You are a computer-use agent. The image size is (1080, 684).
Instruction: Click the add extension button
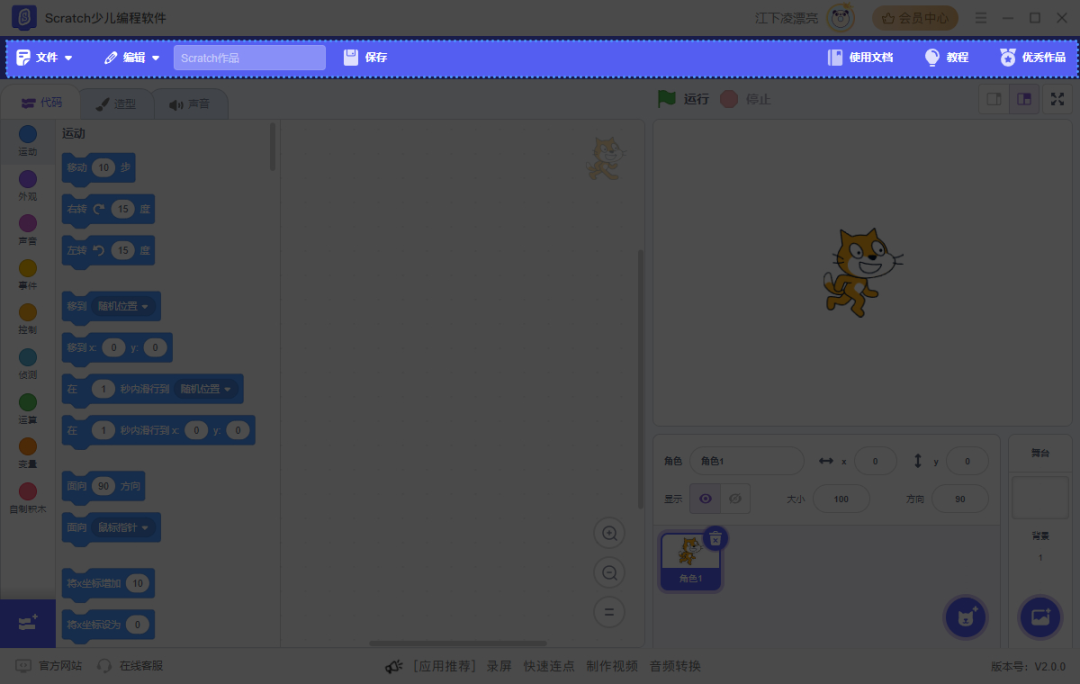click(x=28, y=623)
